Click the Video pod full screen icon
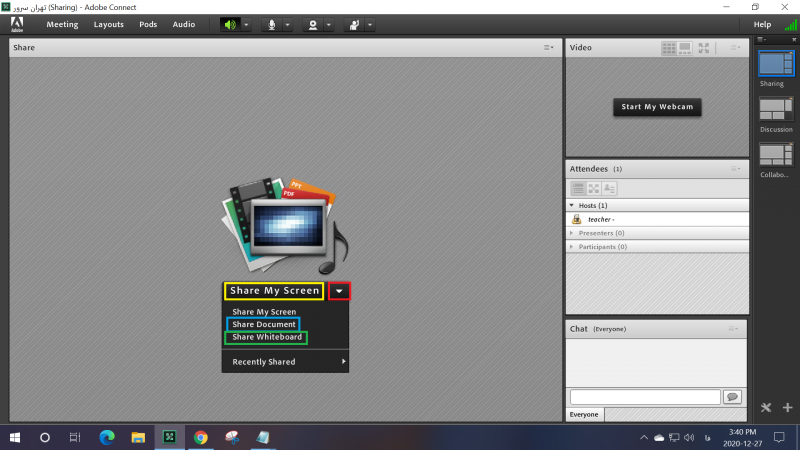This screenshot has height=450, width=800. [x=704, y=47]
